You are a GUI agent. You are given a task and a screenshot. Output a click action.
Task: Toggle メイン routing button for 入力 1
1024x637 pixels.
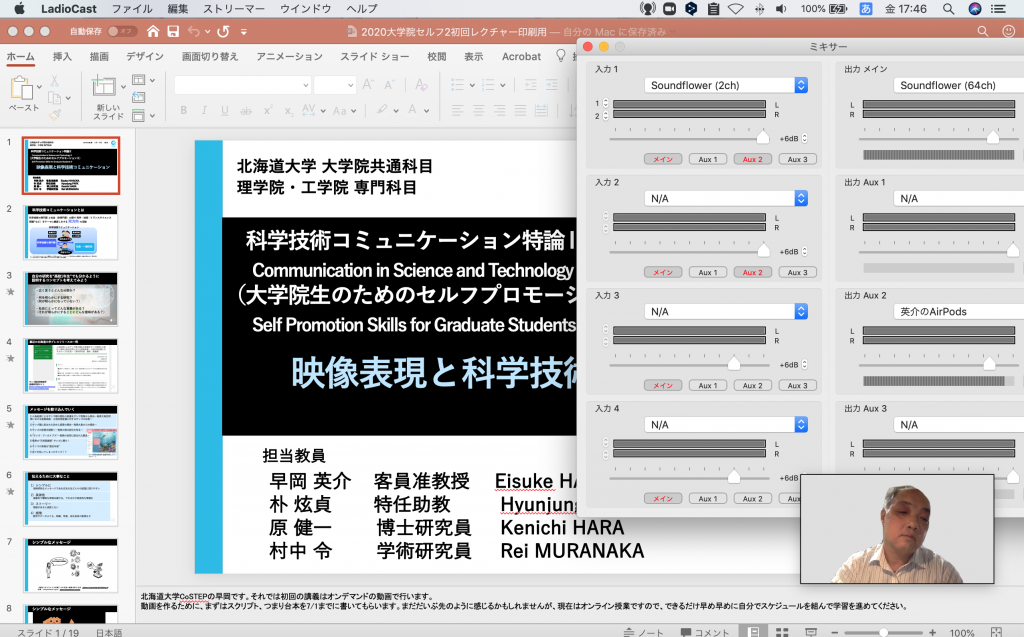click(x=663, y=159)
